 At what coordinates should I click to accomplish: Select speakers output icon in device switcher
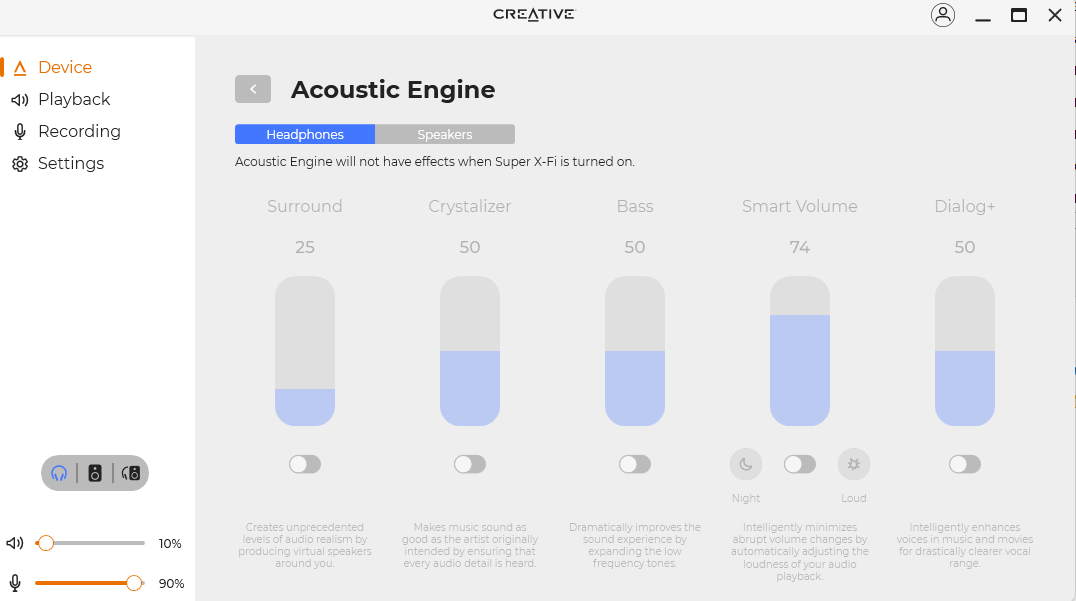tap(95, 473)
